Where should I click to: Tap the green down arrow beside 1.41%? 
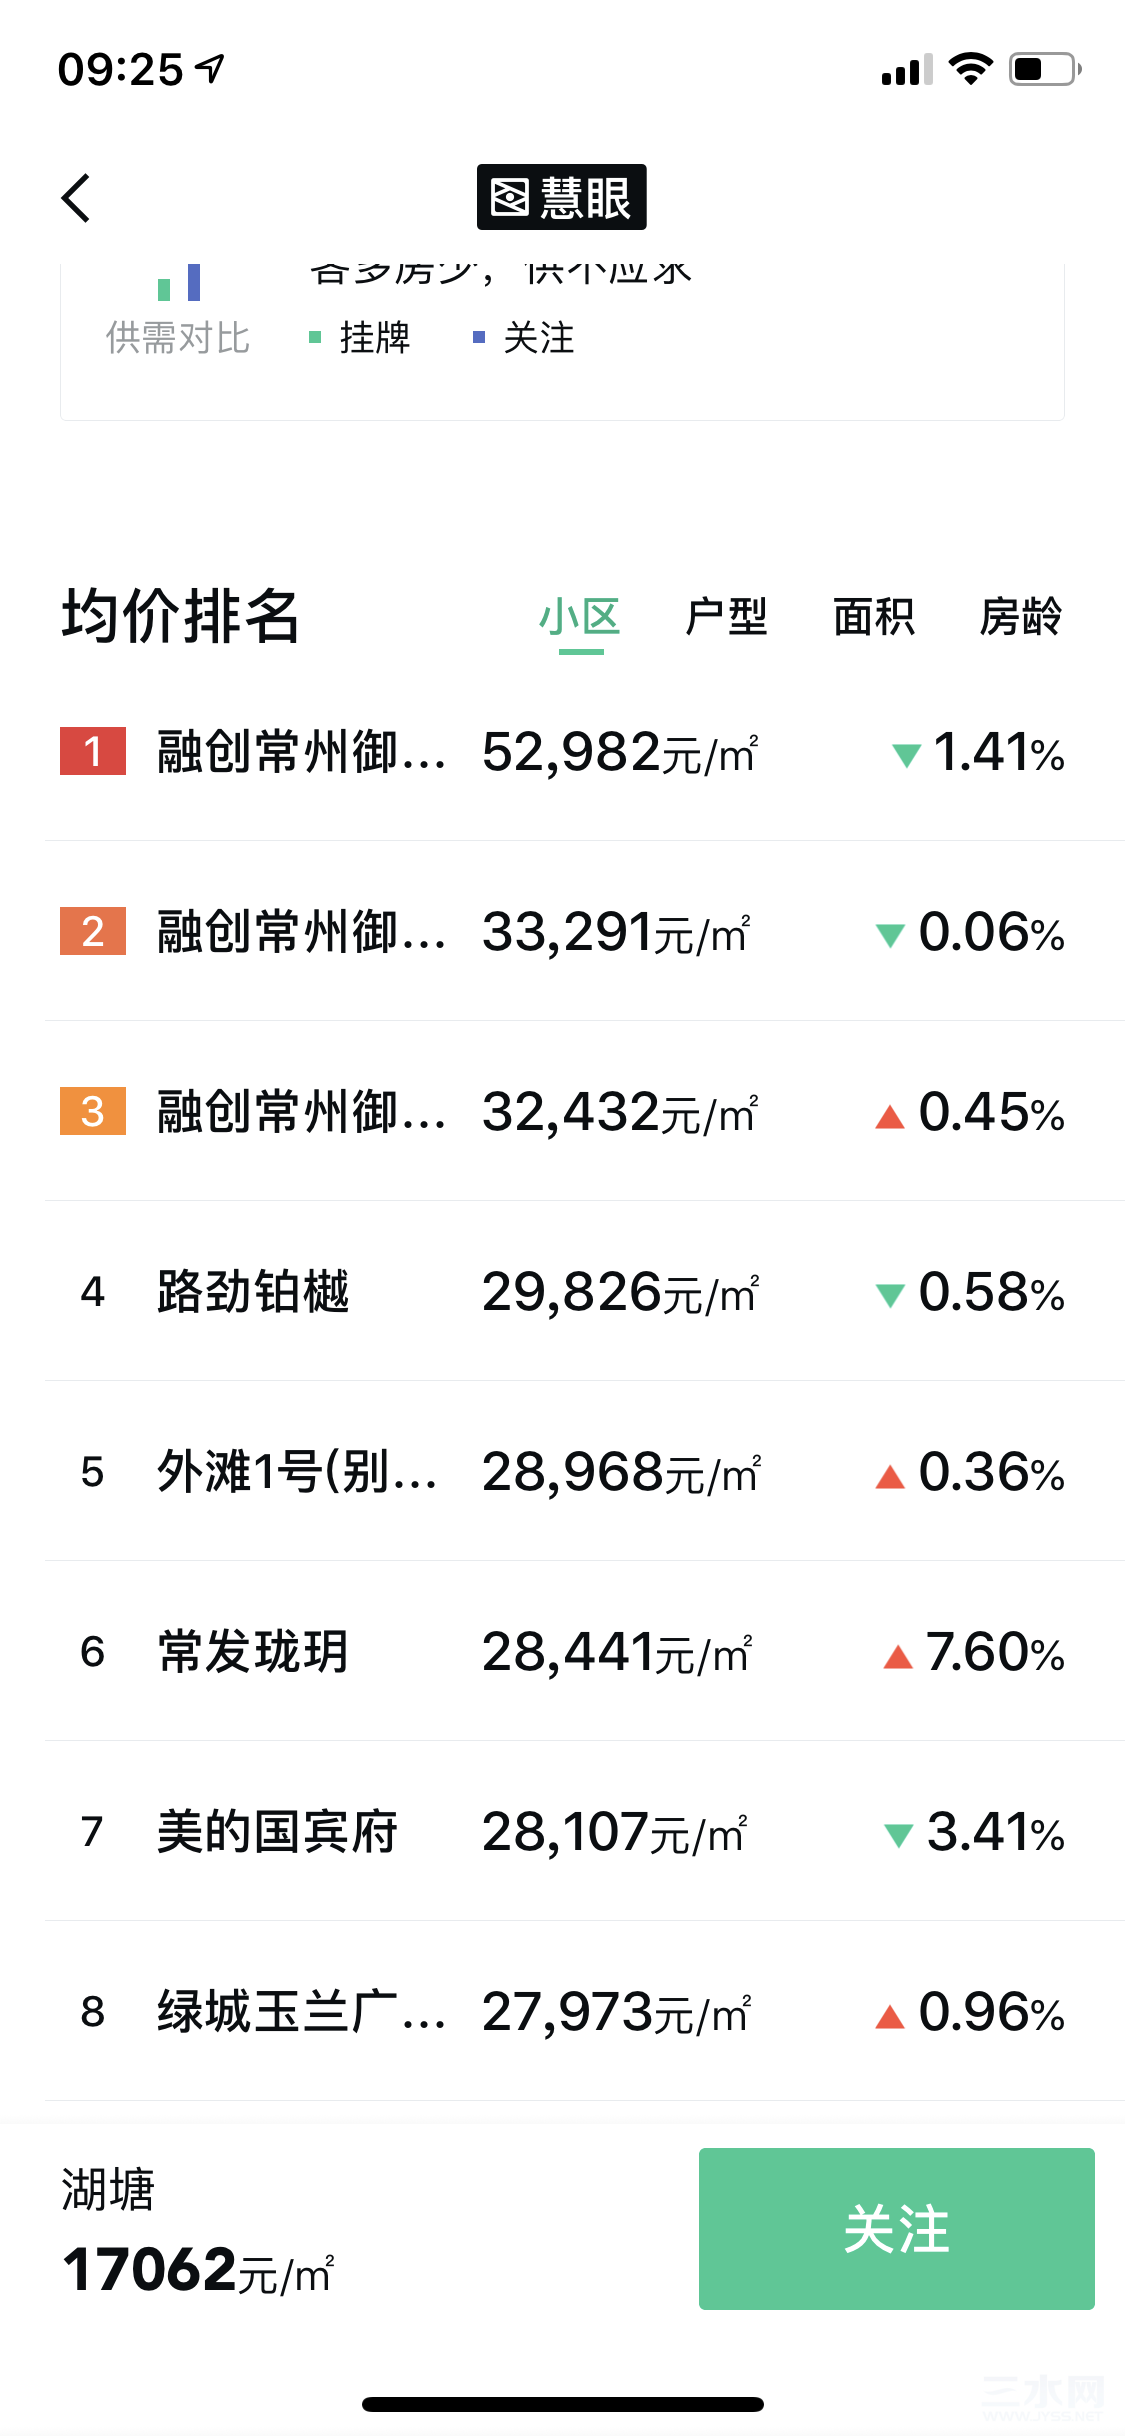click(x=906, y=755)
